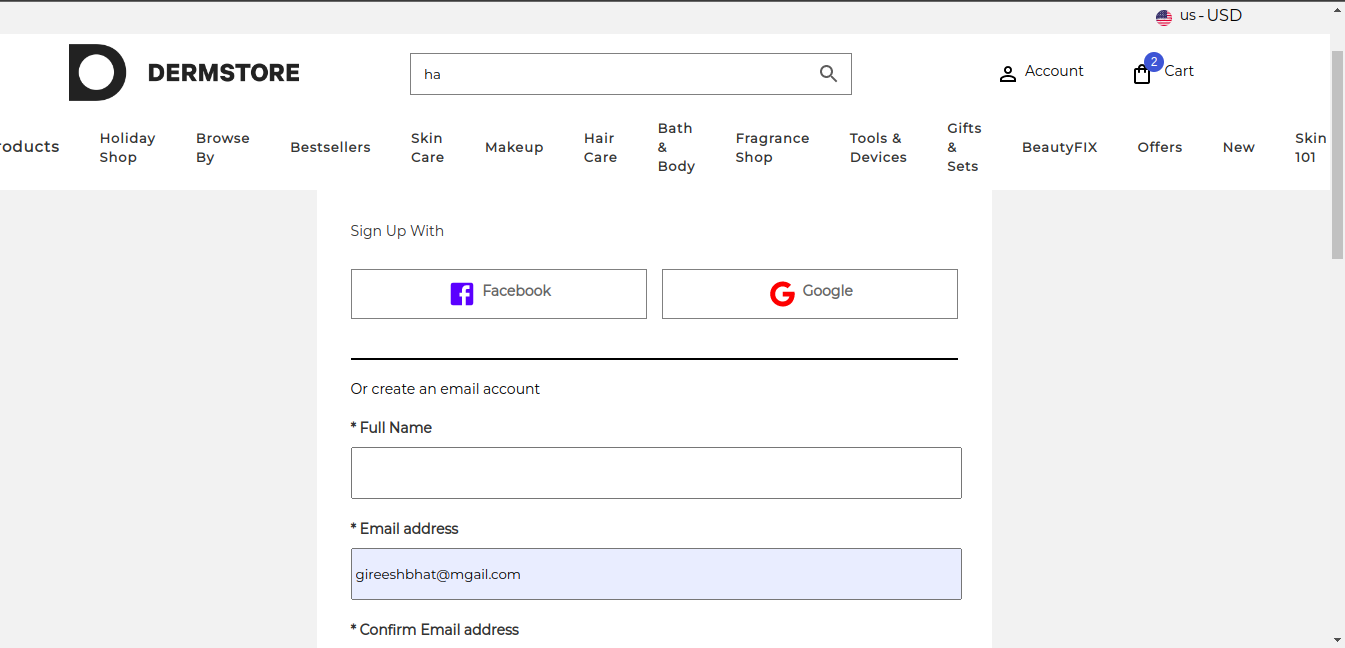The width and height of the screenshot is (1345, 648).
Task: Expand the Skin Care menu
Action: click(427, 147)
